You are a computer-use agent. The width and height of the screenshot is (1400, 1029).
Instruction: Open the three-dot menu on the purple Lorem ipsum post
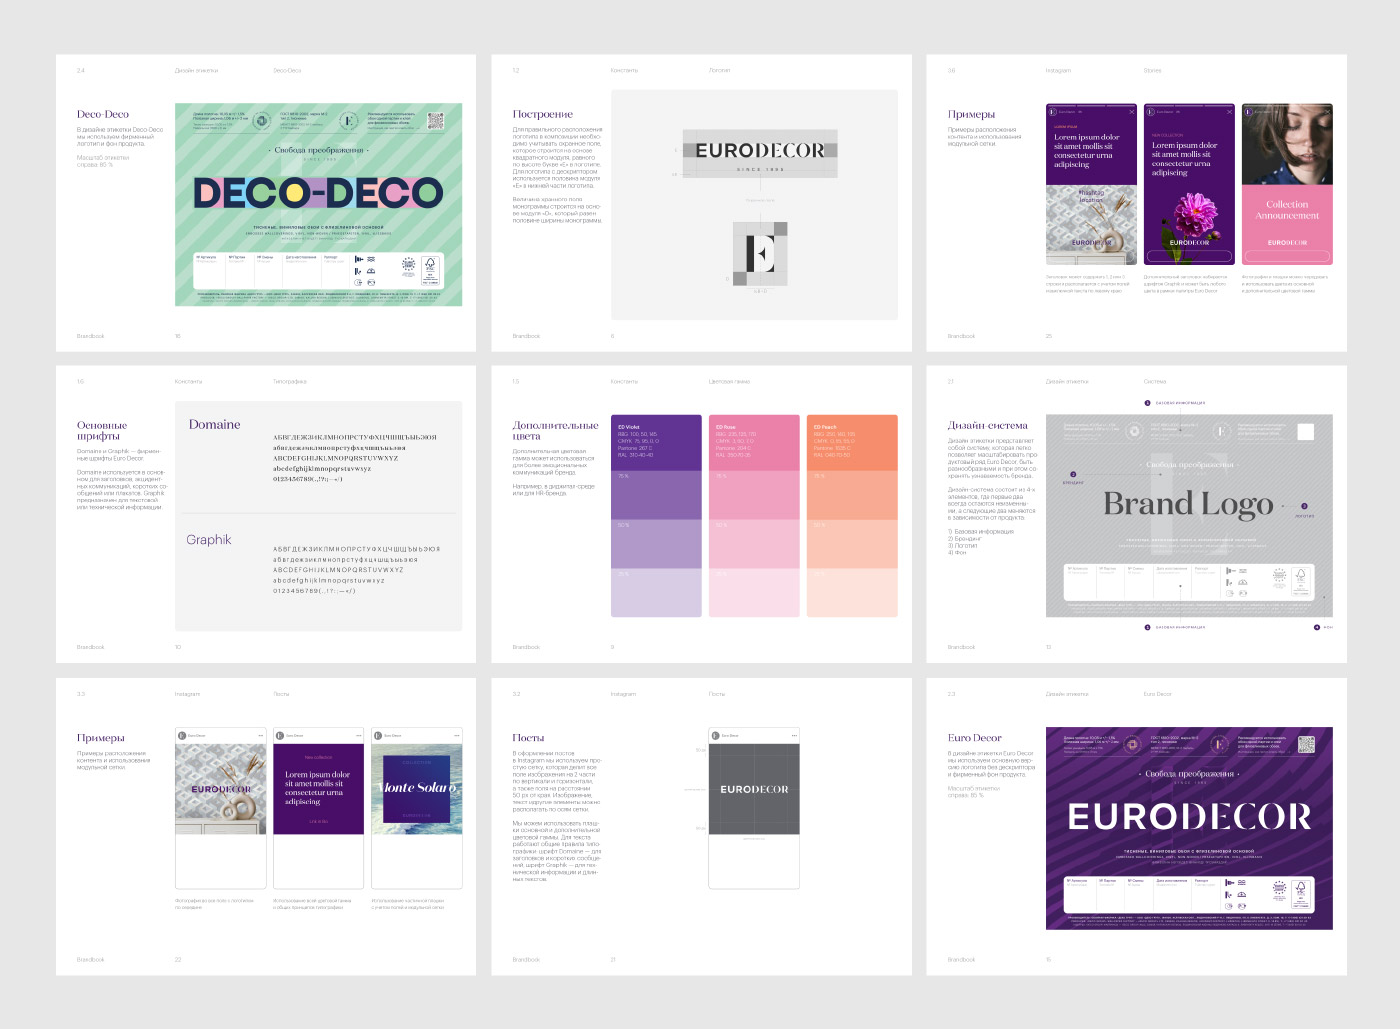(359, 735)
